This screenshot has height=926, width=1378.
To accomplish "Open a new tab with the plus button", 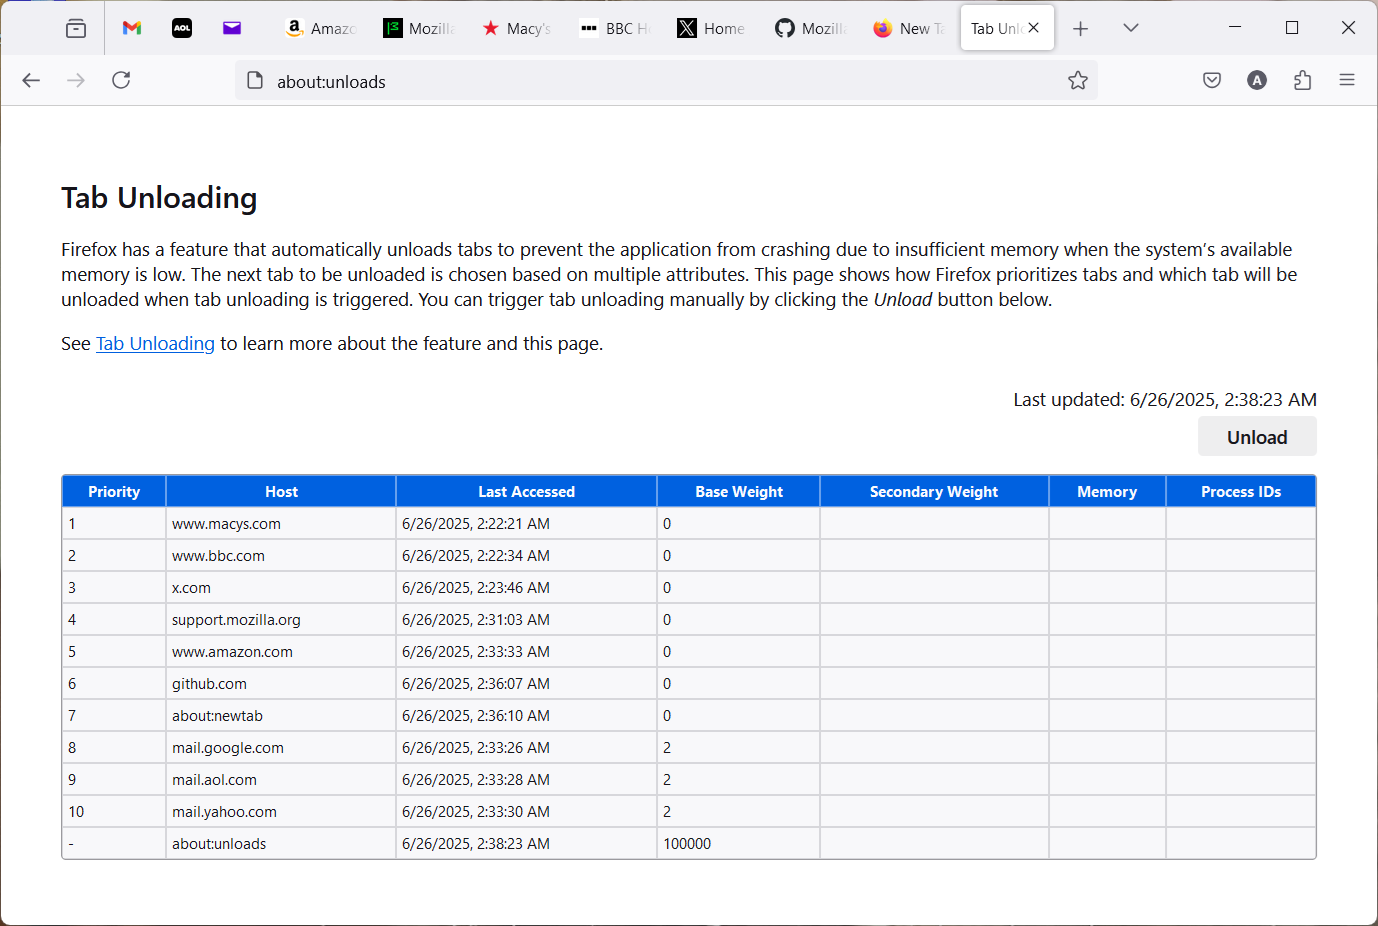I will coord(1080,28).
